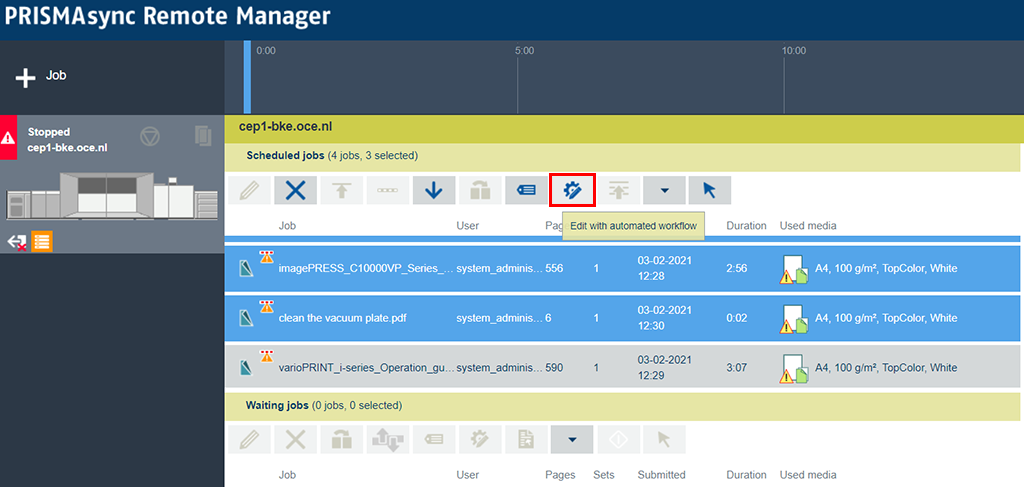
Task: Click the selection cursor icon in Waiting jobs toolbar
Action: [664, 439]
